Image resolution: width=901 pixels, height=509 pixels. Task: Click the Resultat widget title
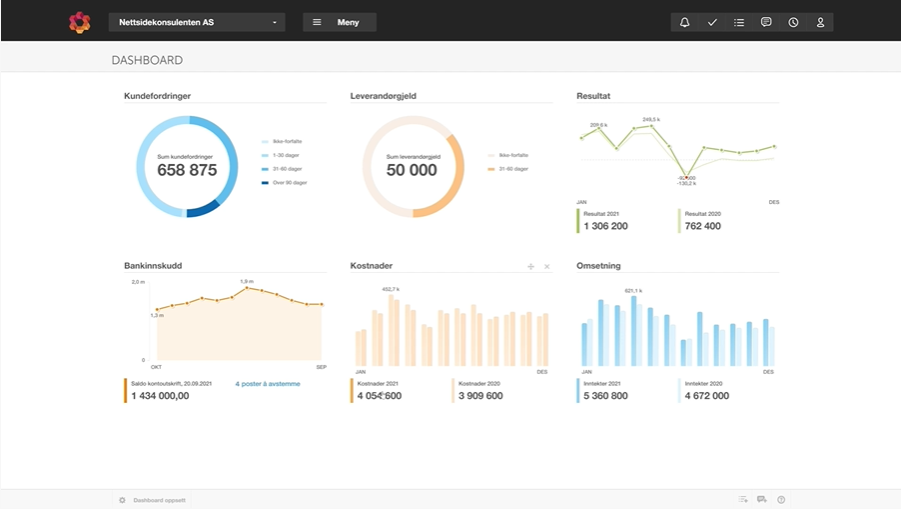coord(593,96)
